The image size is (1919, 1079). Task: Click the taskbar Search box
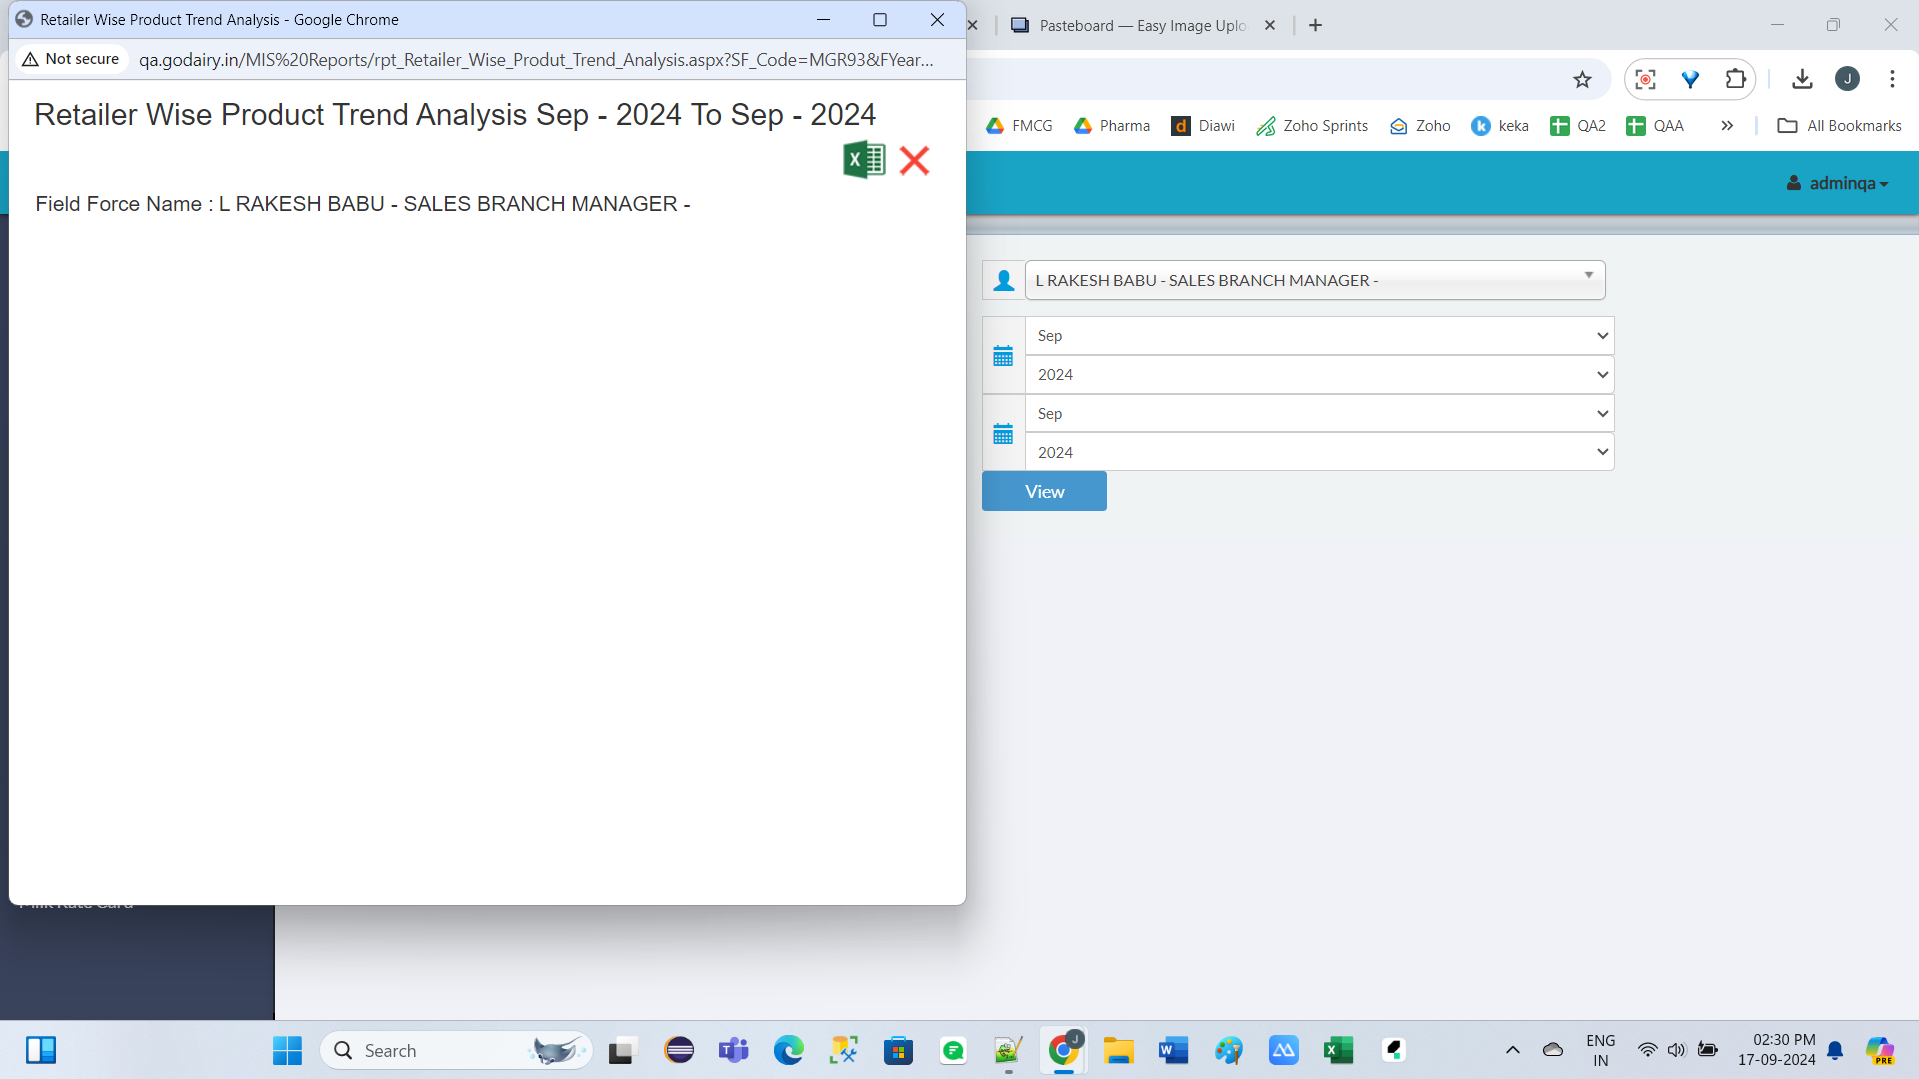click(457, 1051)
